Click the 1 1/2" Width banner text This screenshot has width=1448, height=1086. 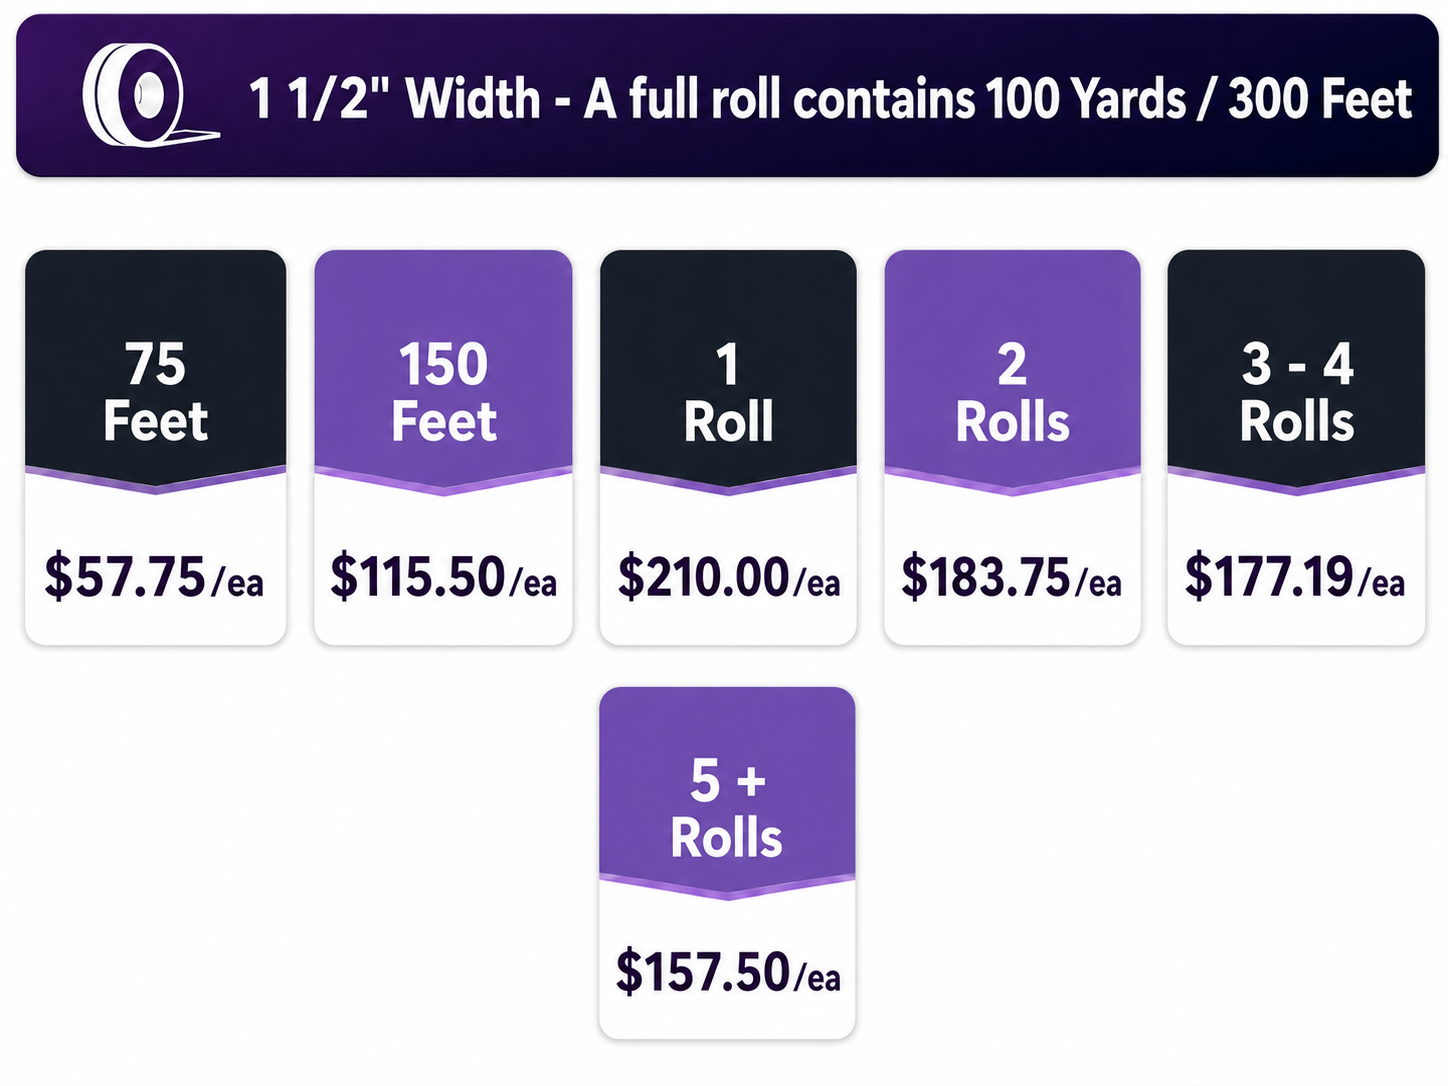click(395, 99)
